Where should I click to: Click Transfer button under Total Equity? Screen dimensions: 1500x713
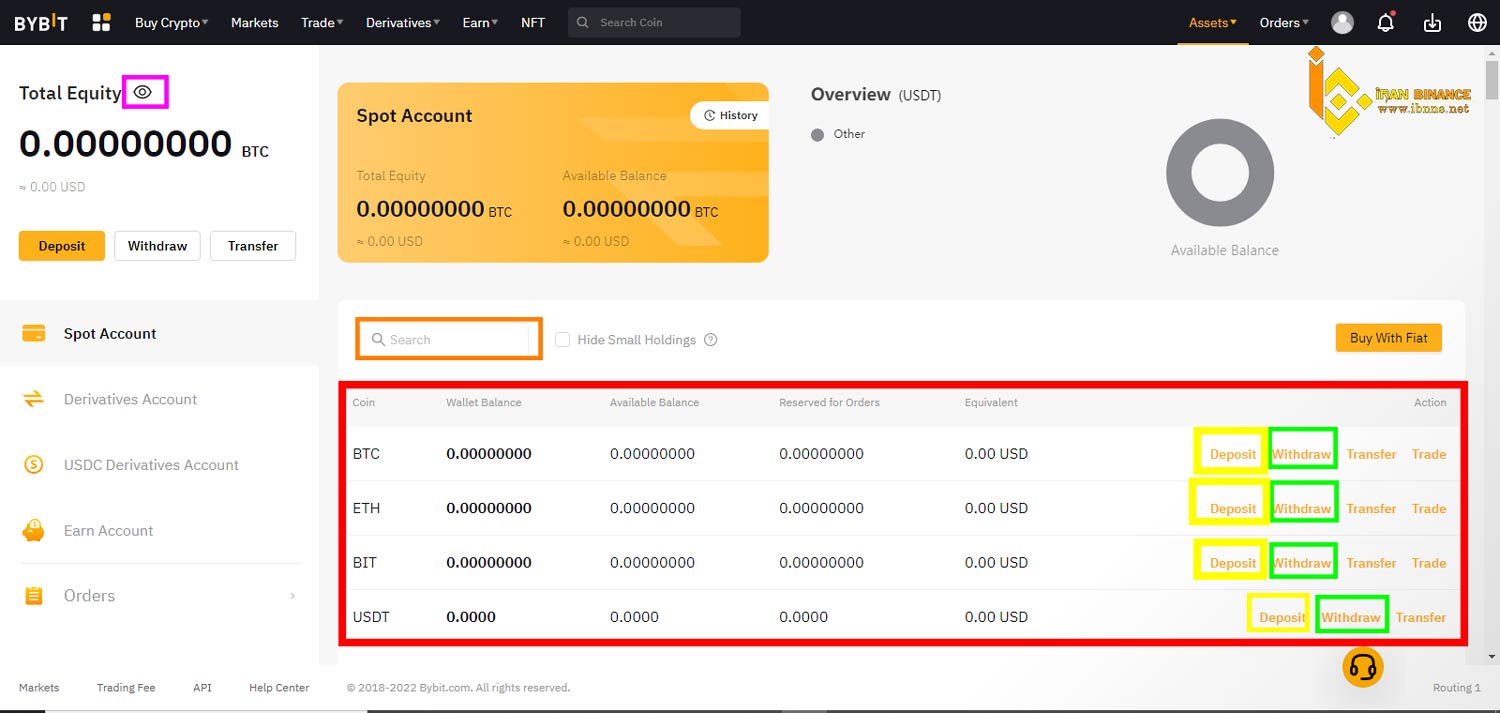(x=253, y=246)
